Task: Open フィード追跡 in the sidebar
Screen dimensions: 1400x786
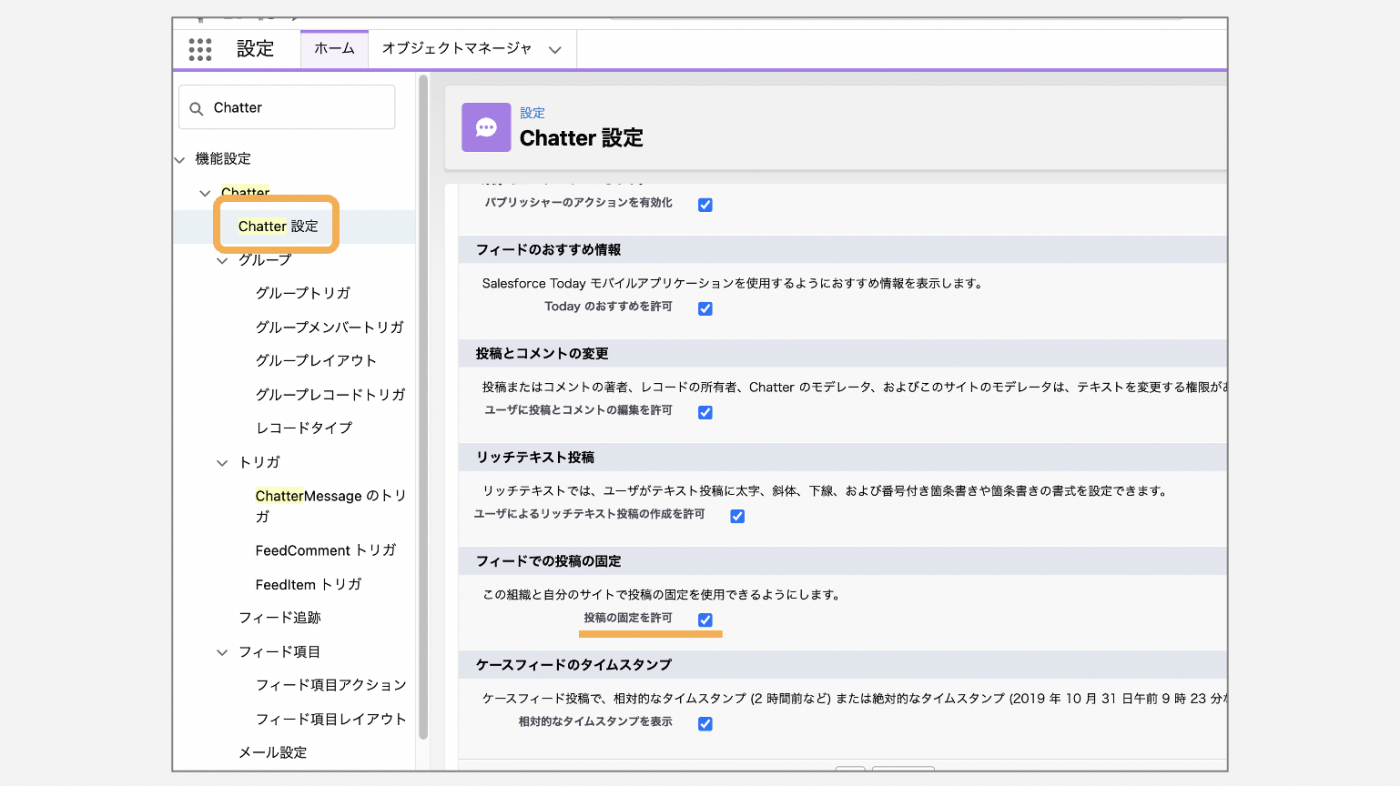Action: click(x=279, y=618)
